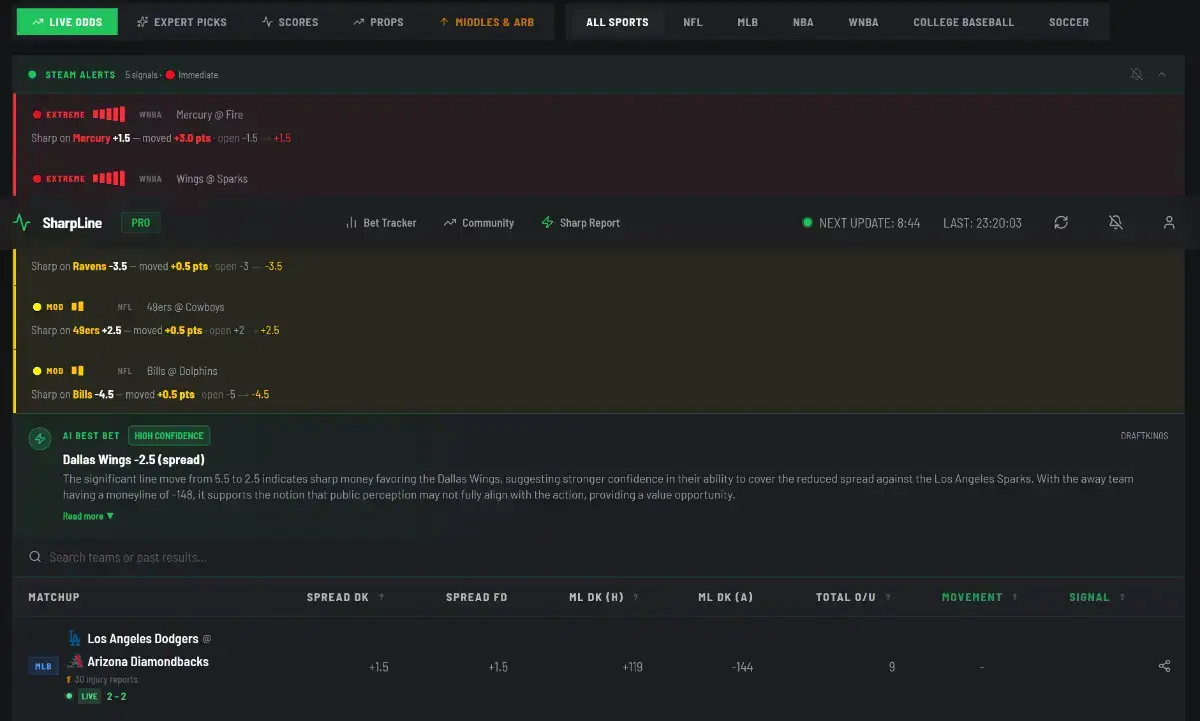Mute Steam Alerts with bell icon
This screenshot has width=1200, height=721.
pos(1137,74)
